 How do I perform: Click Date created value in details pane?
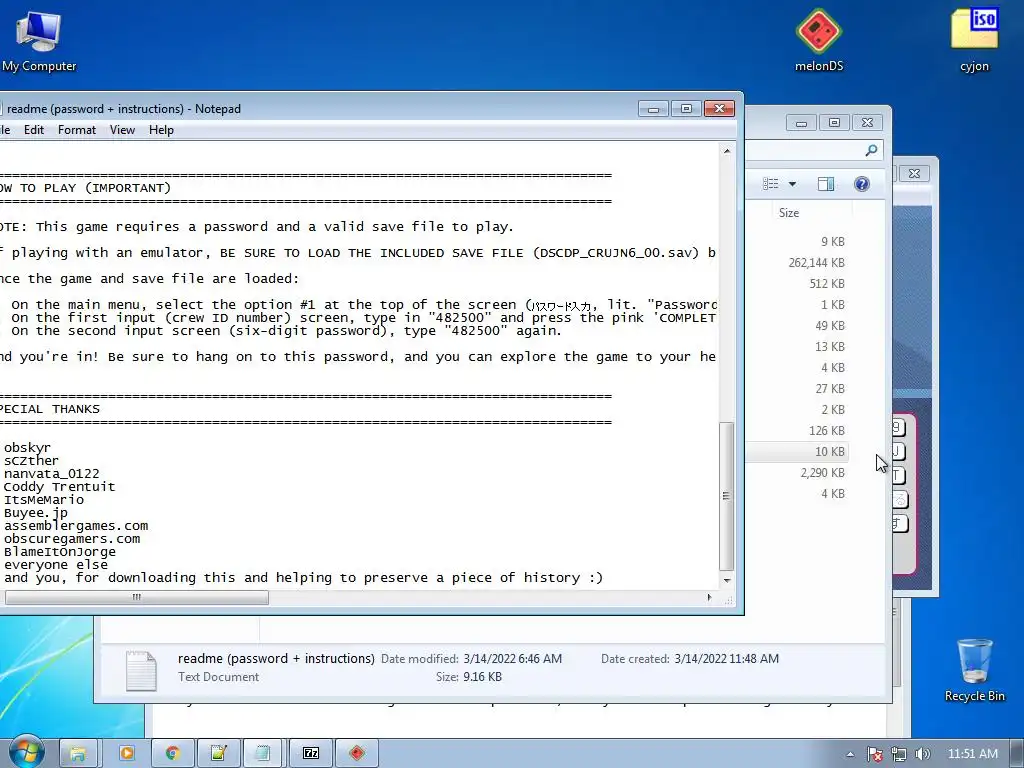726,659
